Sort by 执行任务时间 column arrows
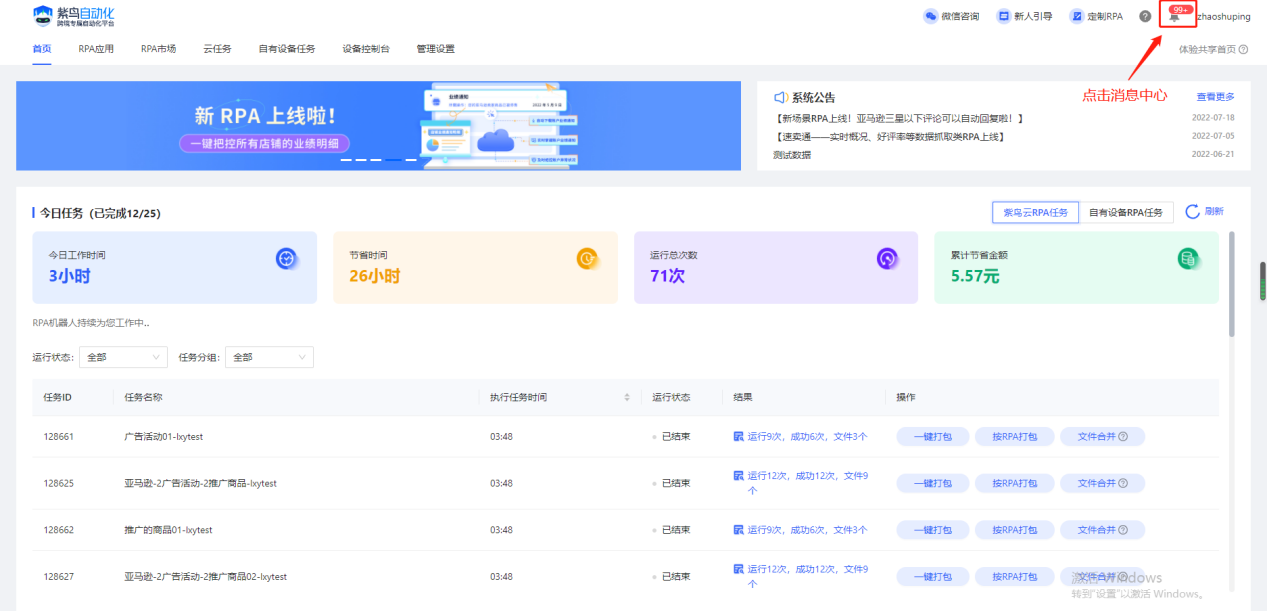 [627, 397]
